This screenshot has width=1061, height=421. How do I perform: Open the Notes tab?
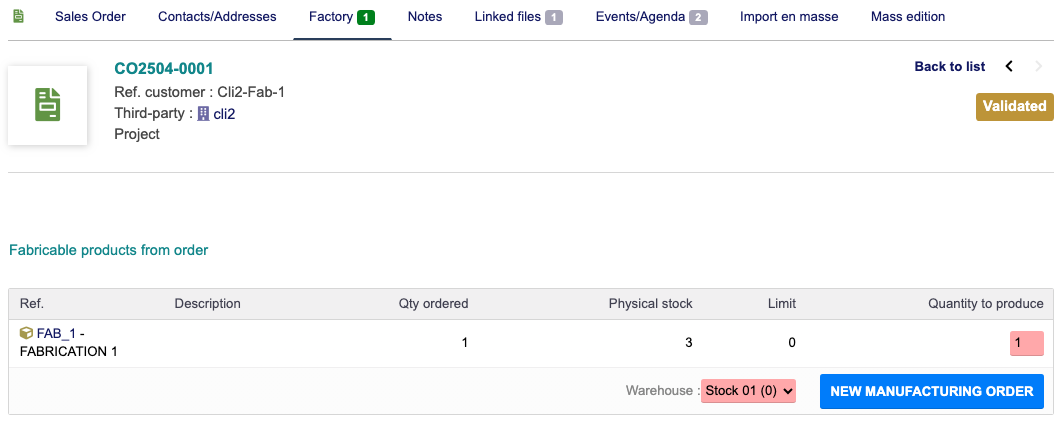pos(425,16)
